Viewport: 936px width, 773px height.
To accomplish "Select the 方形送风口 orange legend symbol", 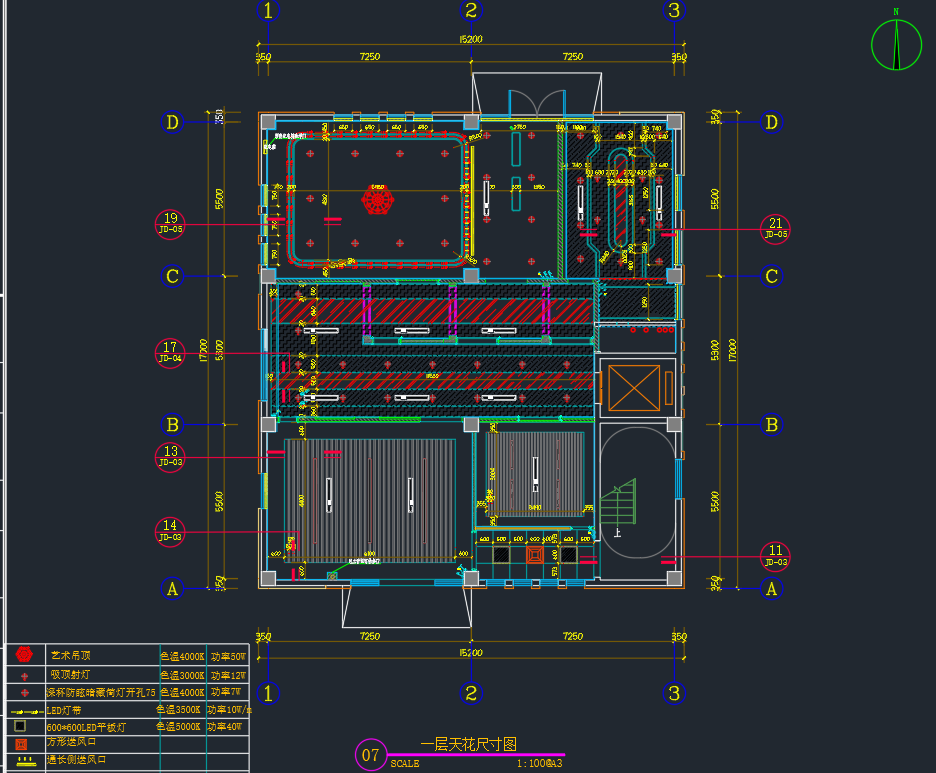I will 21,744.
